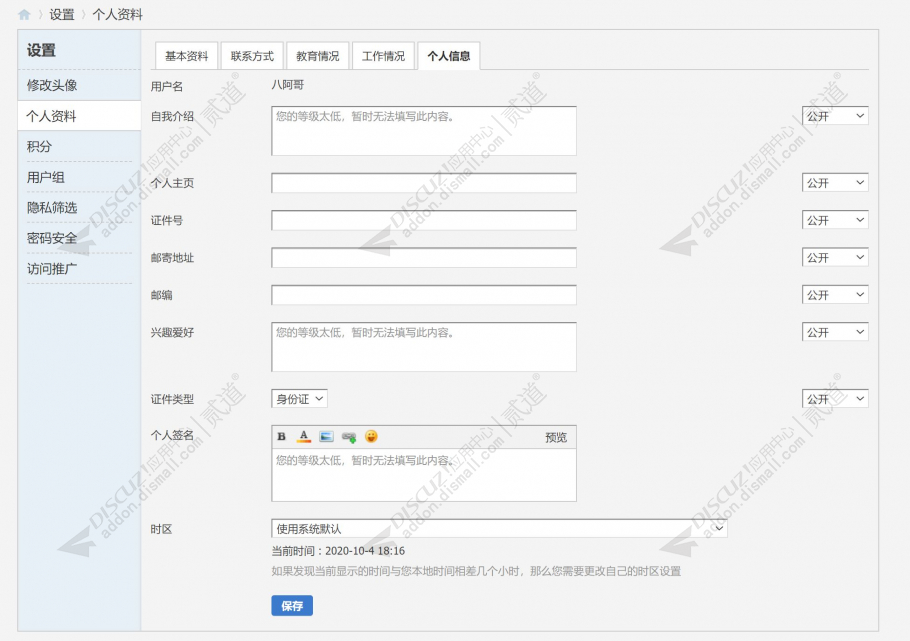Open privacy dropdown for 证件类型
910x641 pixels.
tap(835, 399)
